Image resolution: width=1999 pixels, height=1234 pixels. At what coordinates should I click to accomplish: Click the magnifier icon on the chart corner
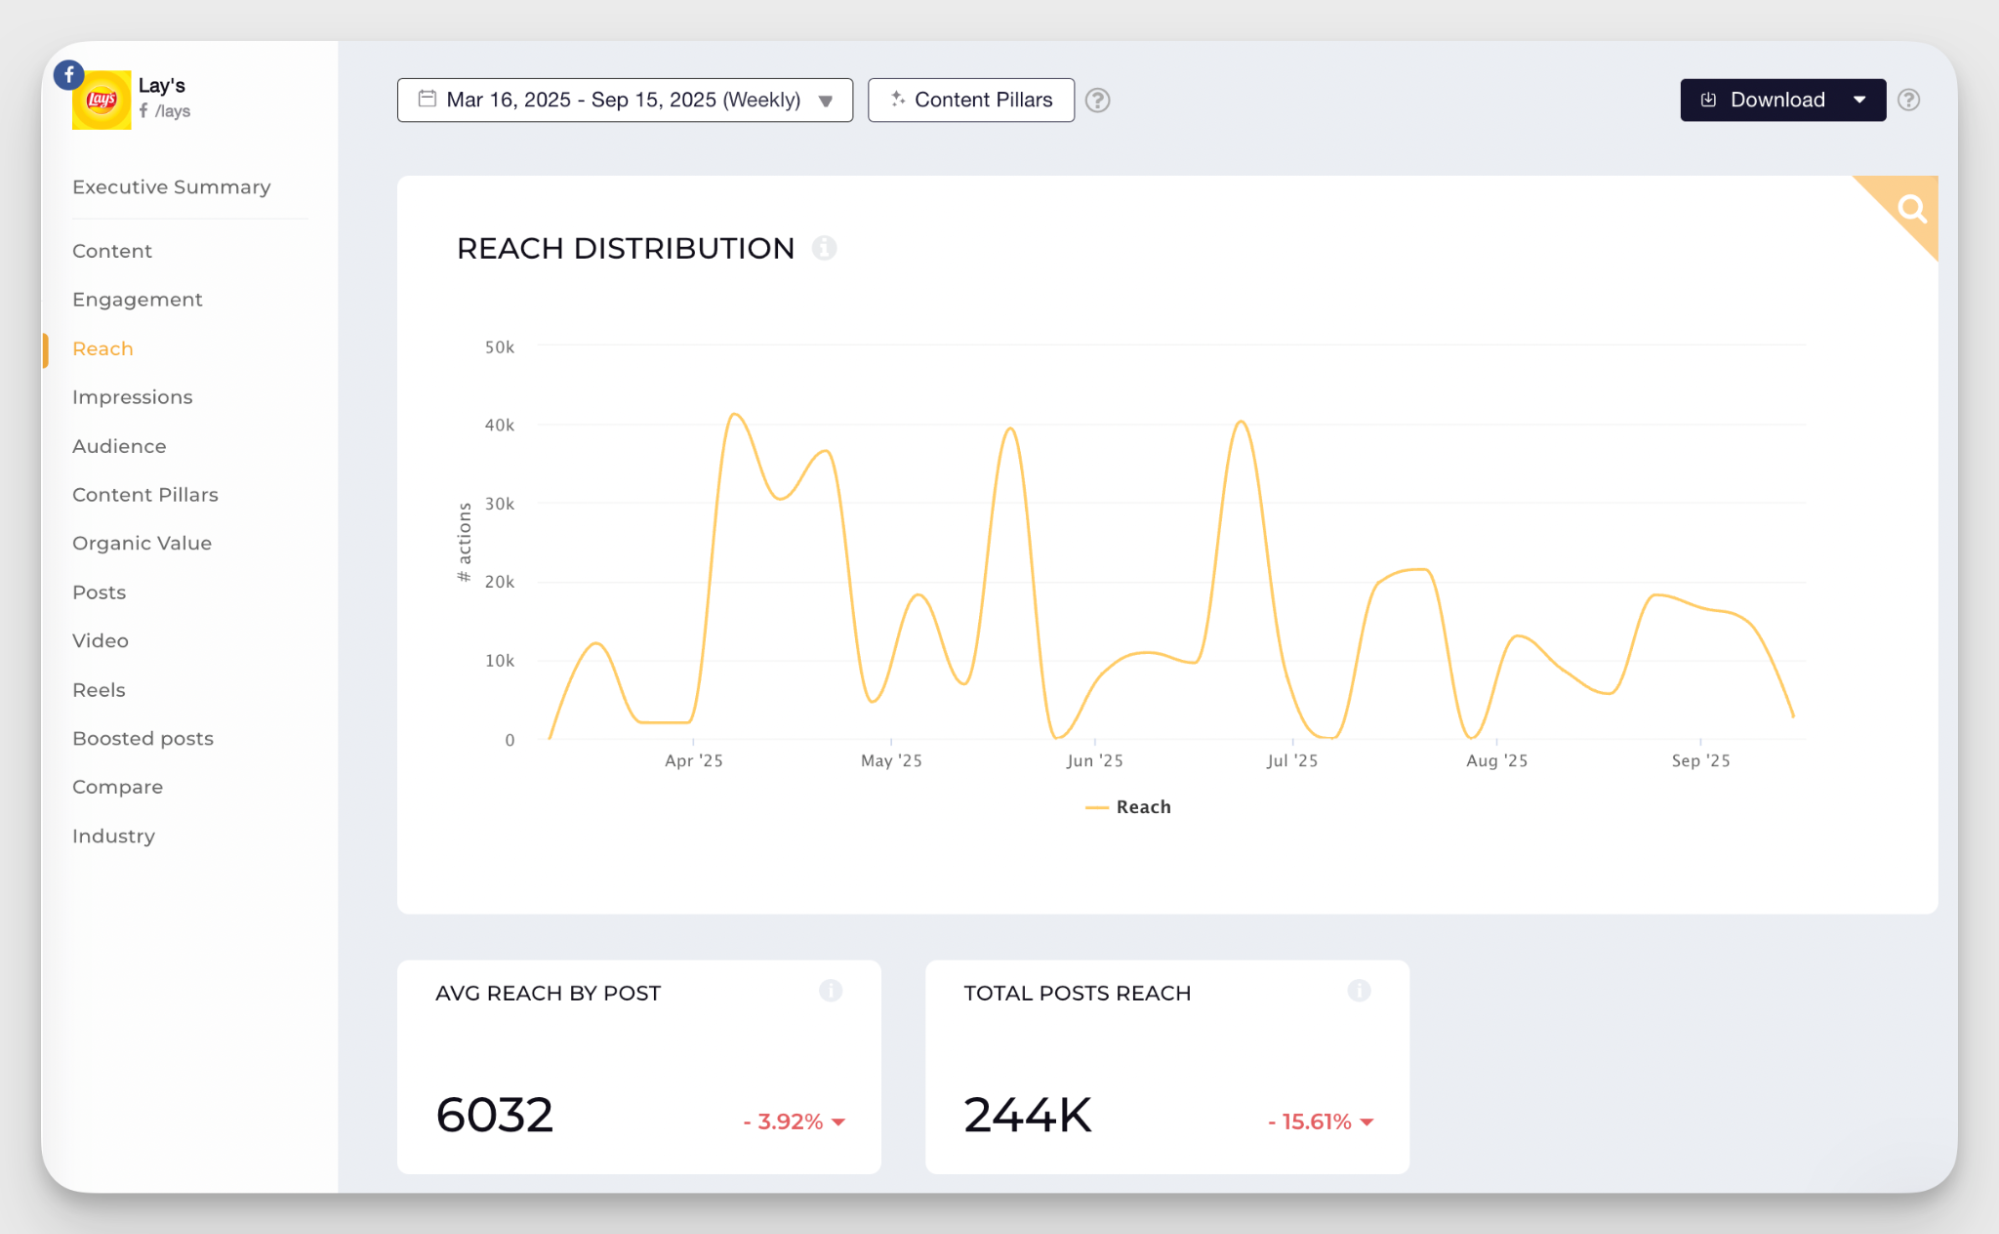click(x=1911, y=209)
